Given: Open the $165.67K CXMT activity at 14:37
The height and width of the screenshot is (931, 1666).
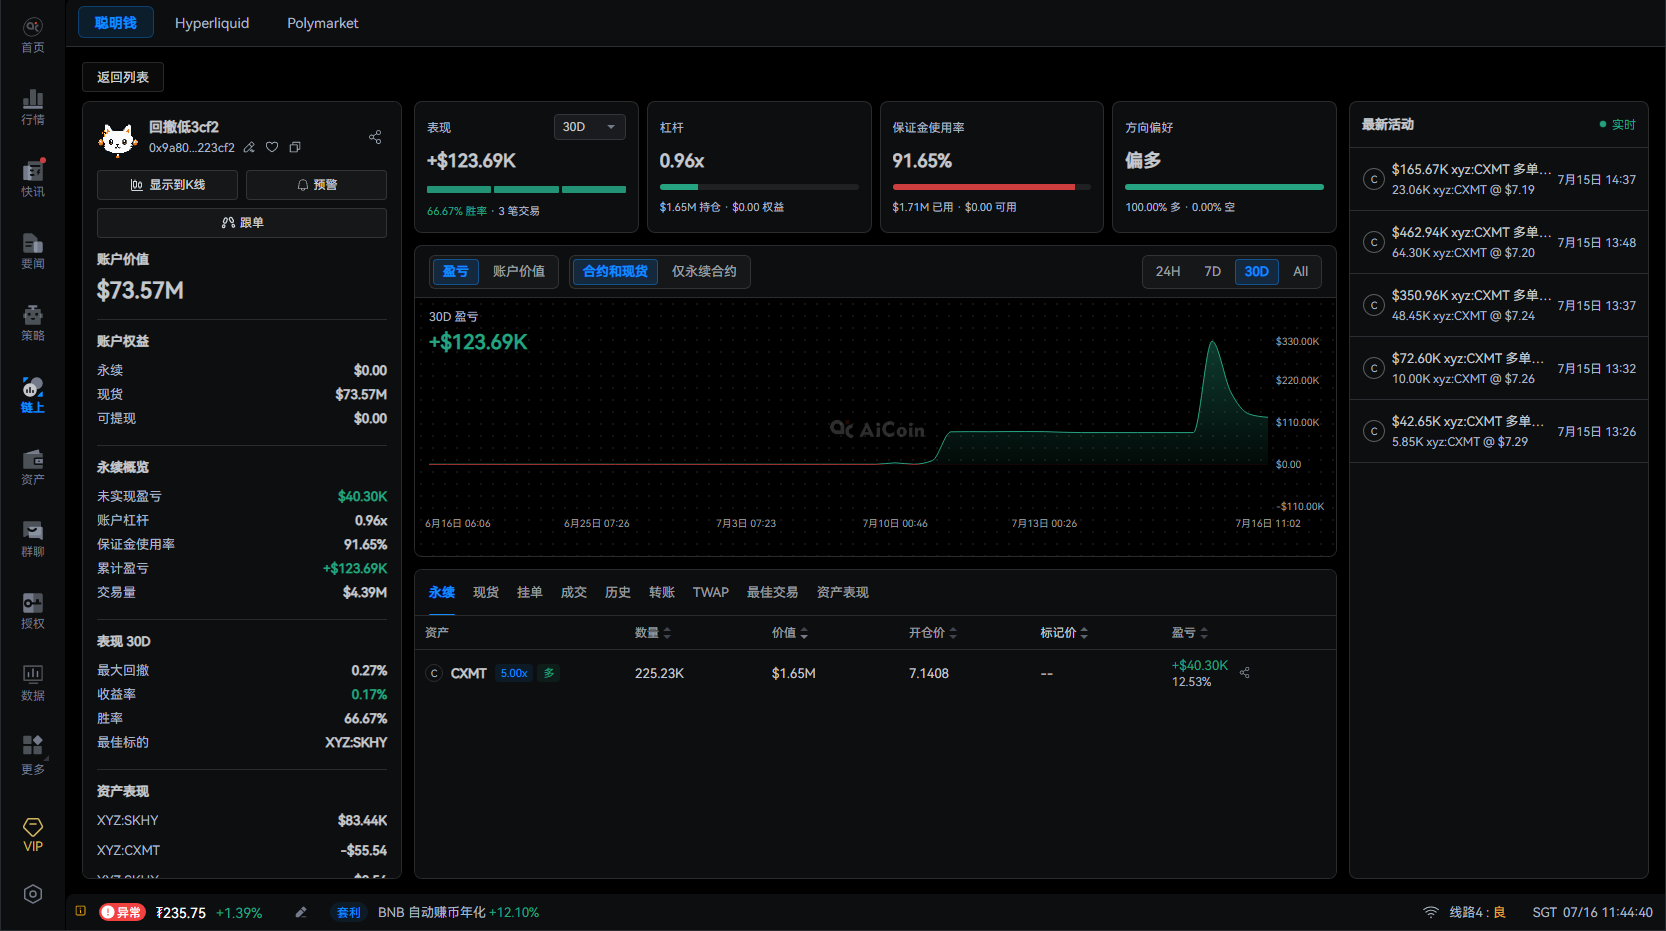Looking at the screenshot, I should pos(1499,180).
